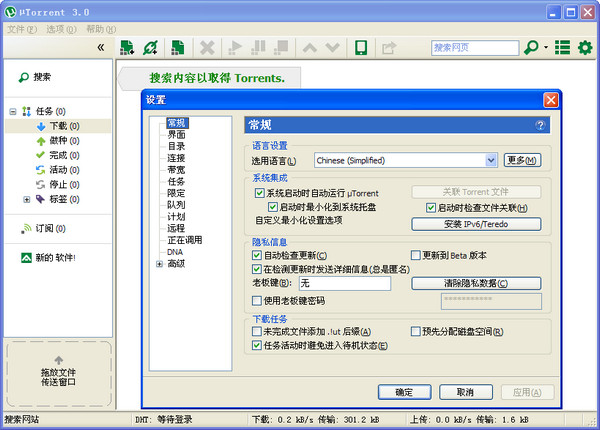Click the green magnifier search icon

532,47
